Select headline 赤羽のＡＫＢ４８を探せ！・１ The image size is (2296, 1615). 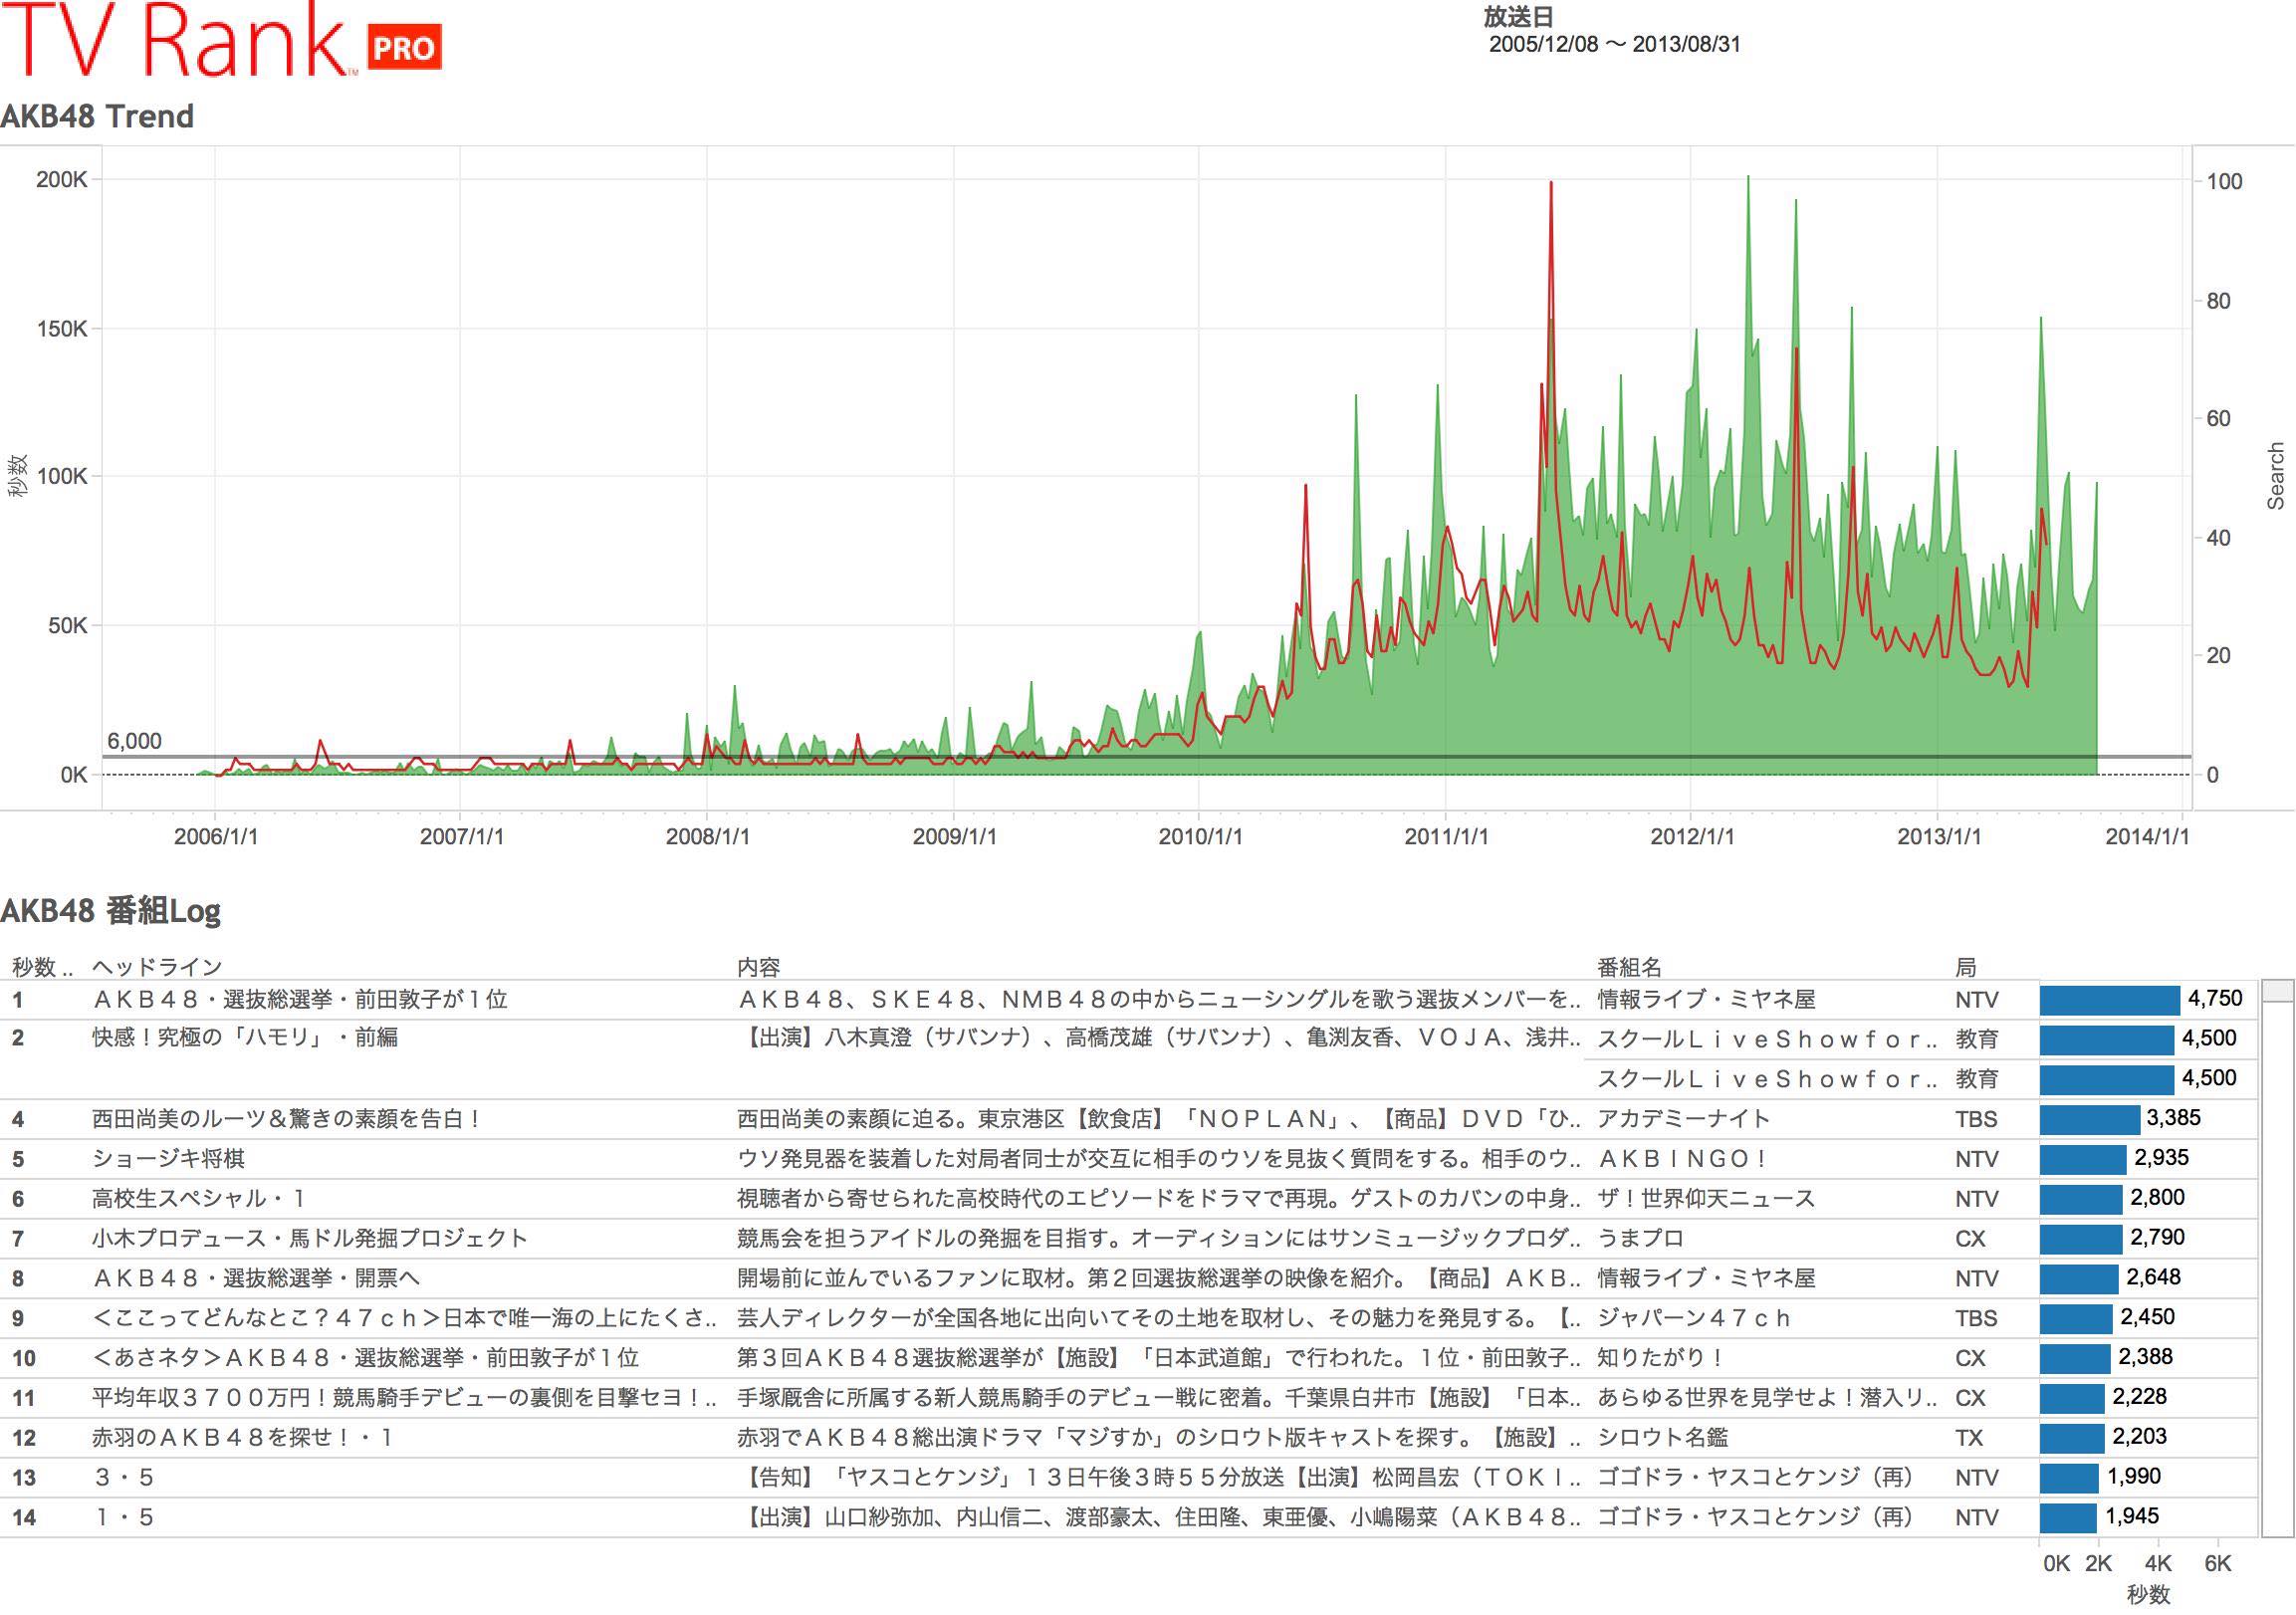pyautogui.click(x=244, y=1438)
